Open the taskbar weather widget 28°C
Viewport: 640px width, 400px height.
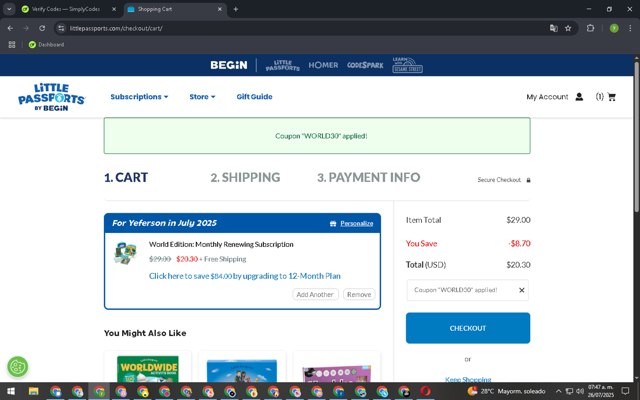click(506, 391)
